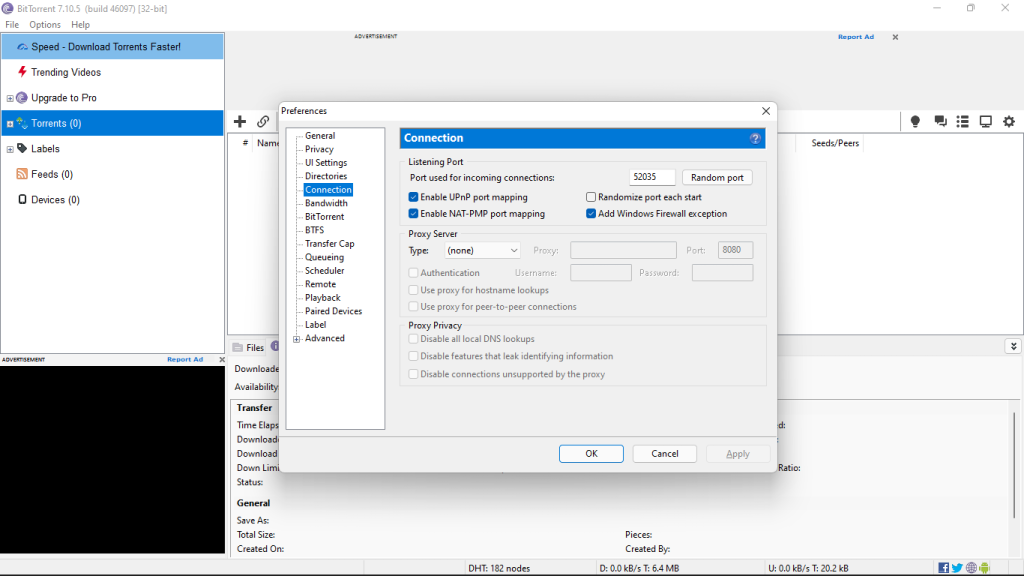Click the remote devices monitor icon
This screenshot has height=576, width=1024.
coord(986,121)
